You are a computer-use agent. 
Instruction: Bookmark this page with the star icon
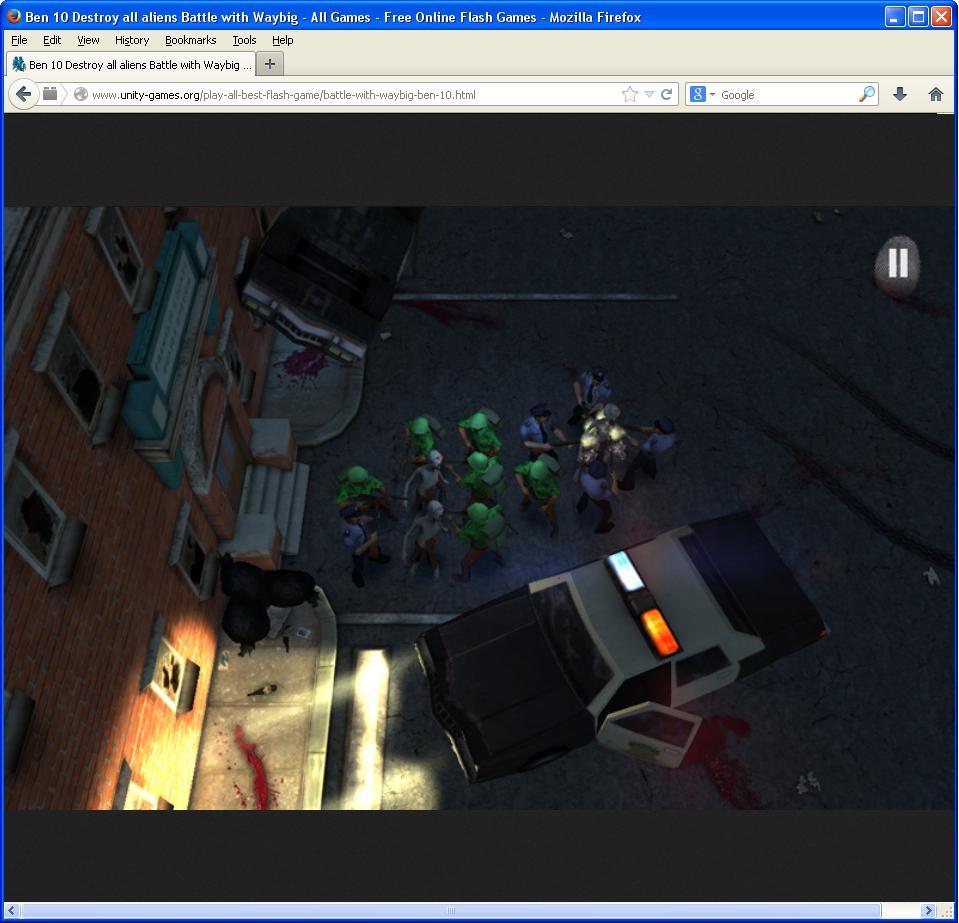tap(629, 94)
